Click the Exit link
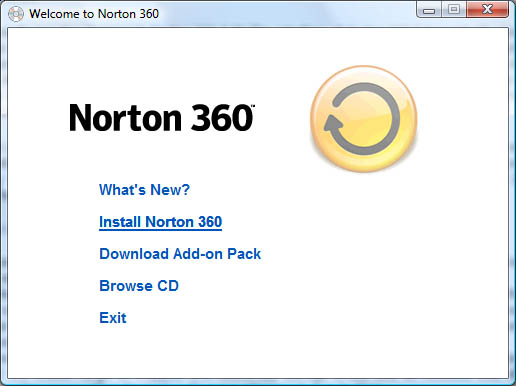 [113, 318]
